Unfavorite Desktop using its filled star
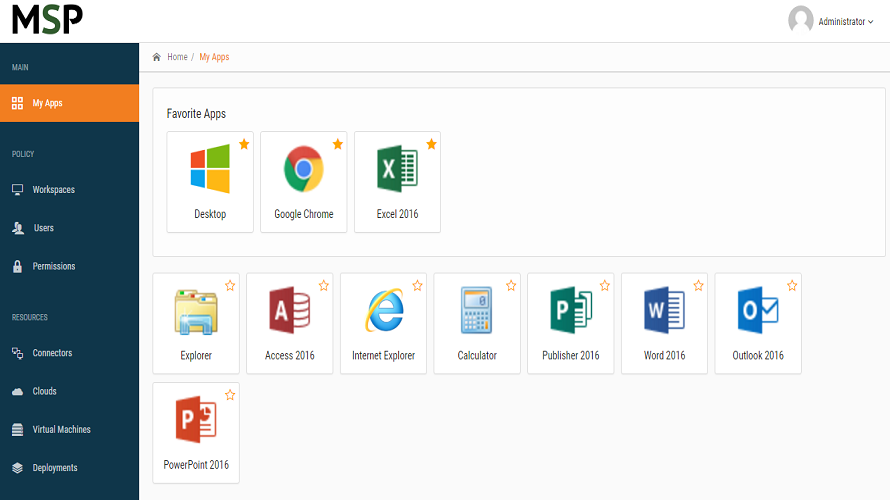Viewport: 890px width, 500px height. (x=244, y=144)
